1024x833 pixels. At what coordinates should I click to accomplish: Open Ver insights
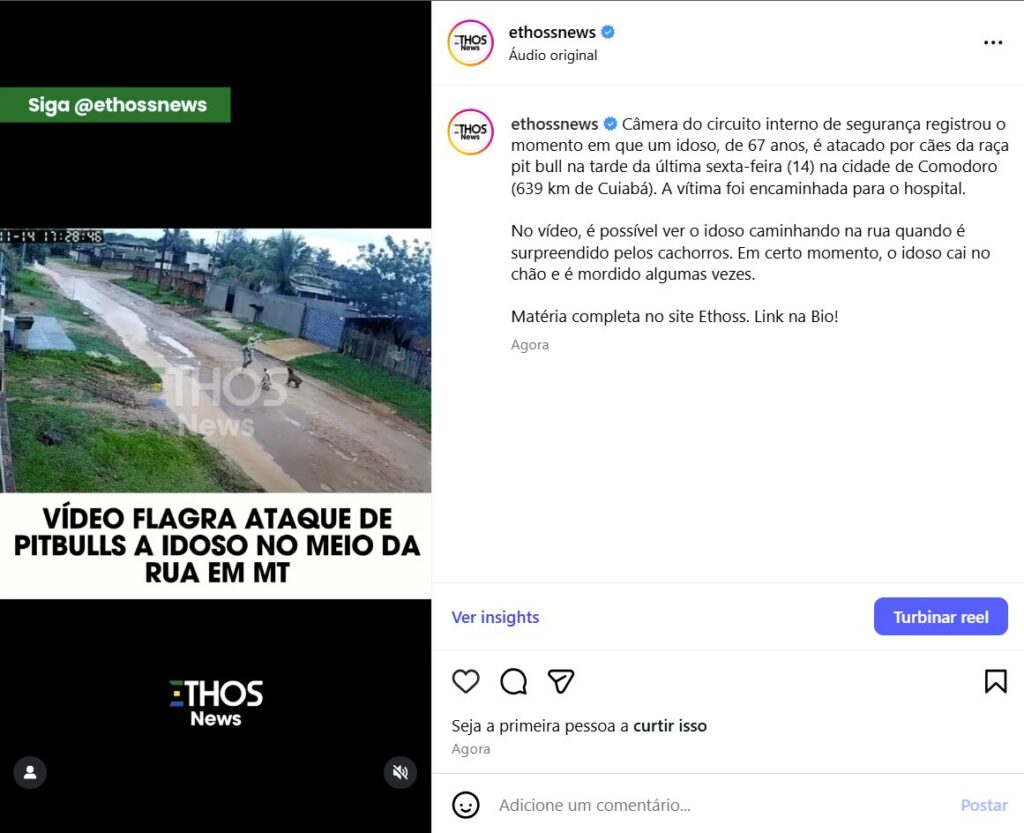[495, 617]
